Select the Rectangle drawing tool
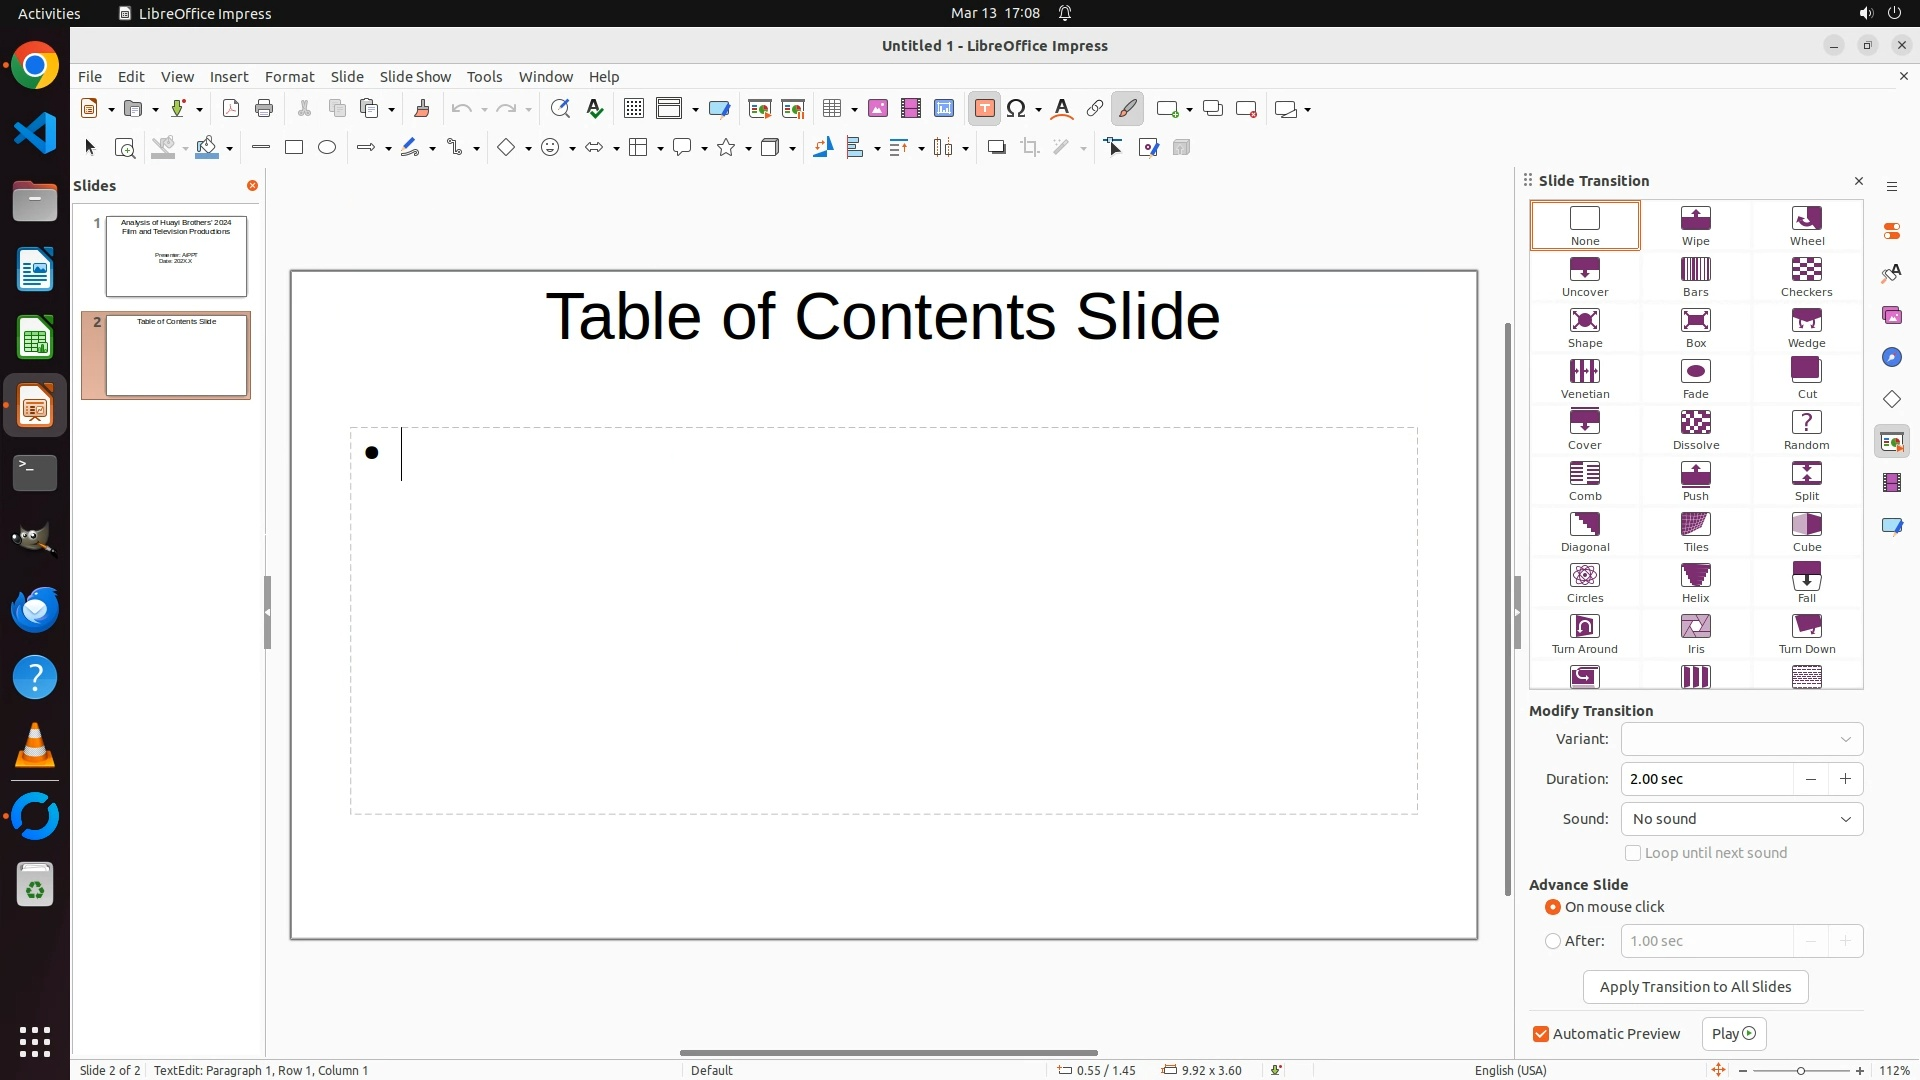 [294, 148]
